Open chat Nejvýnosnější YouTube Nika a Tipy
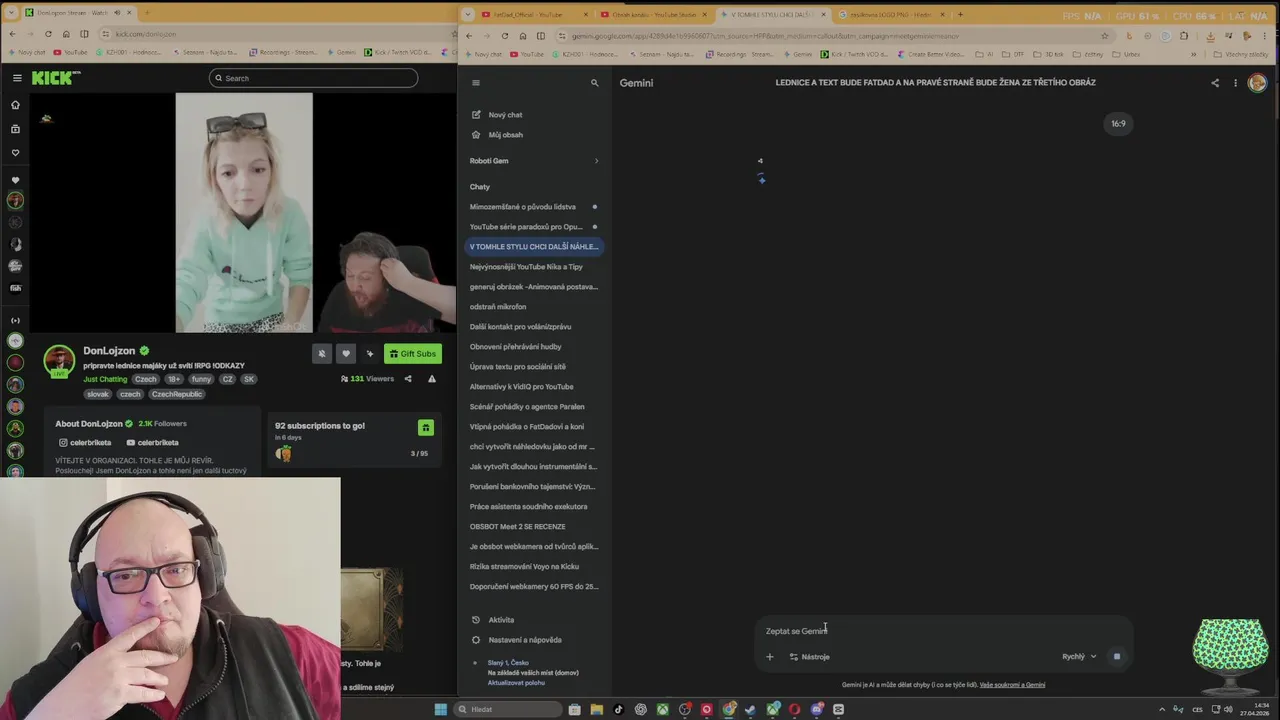The height and width of the screenshot is (720, 1280). 534,267
